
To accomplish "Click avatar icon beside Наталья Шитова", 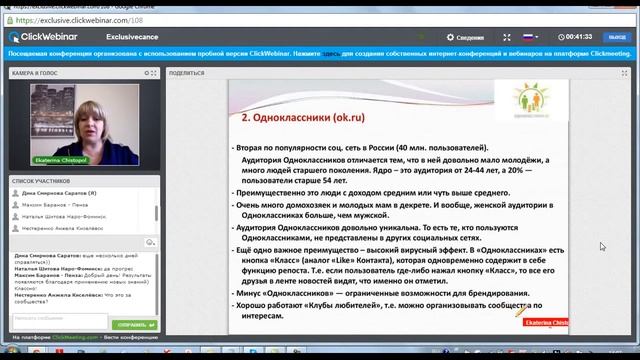I will pyautogui.click(x=16, y=217).
